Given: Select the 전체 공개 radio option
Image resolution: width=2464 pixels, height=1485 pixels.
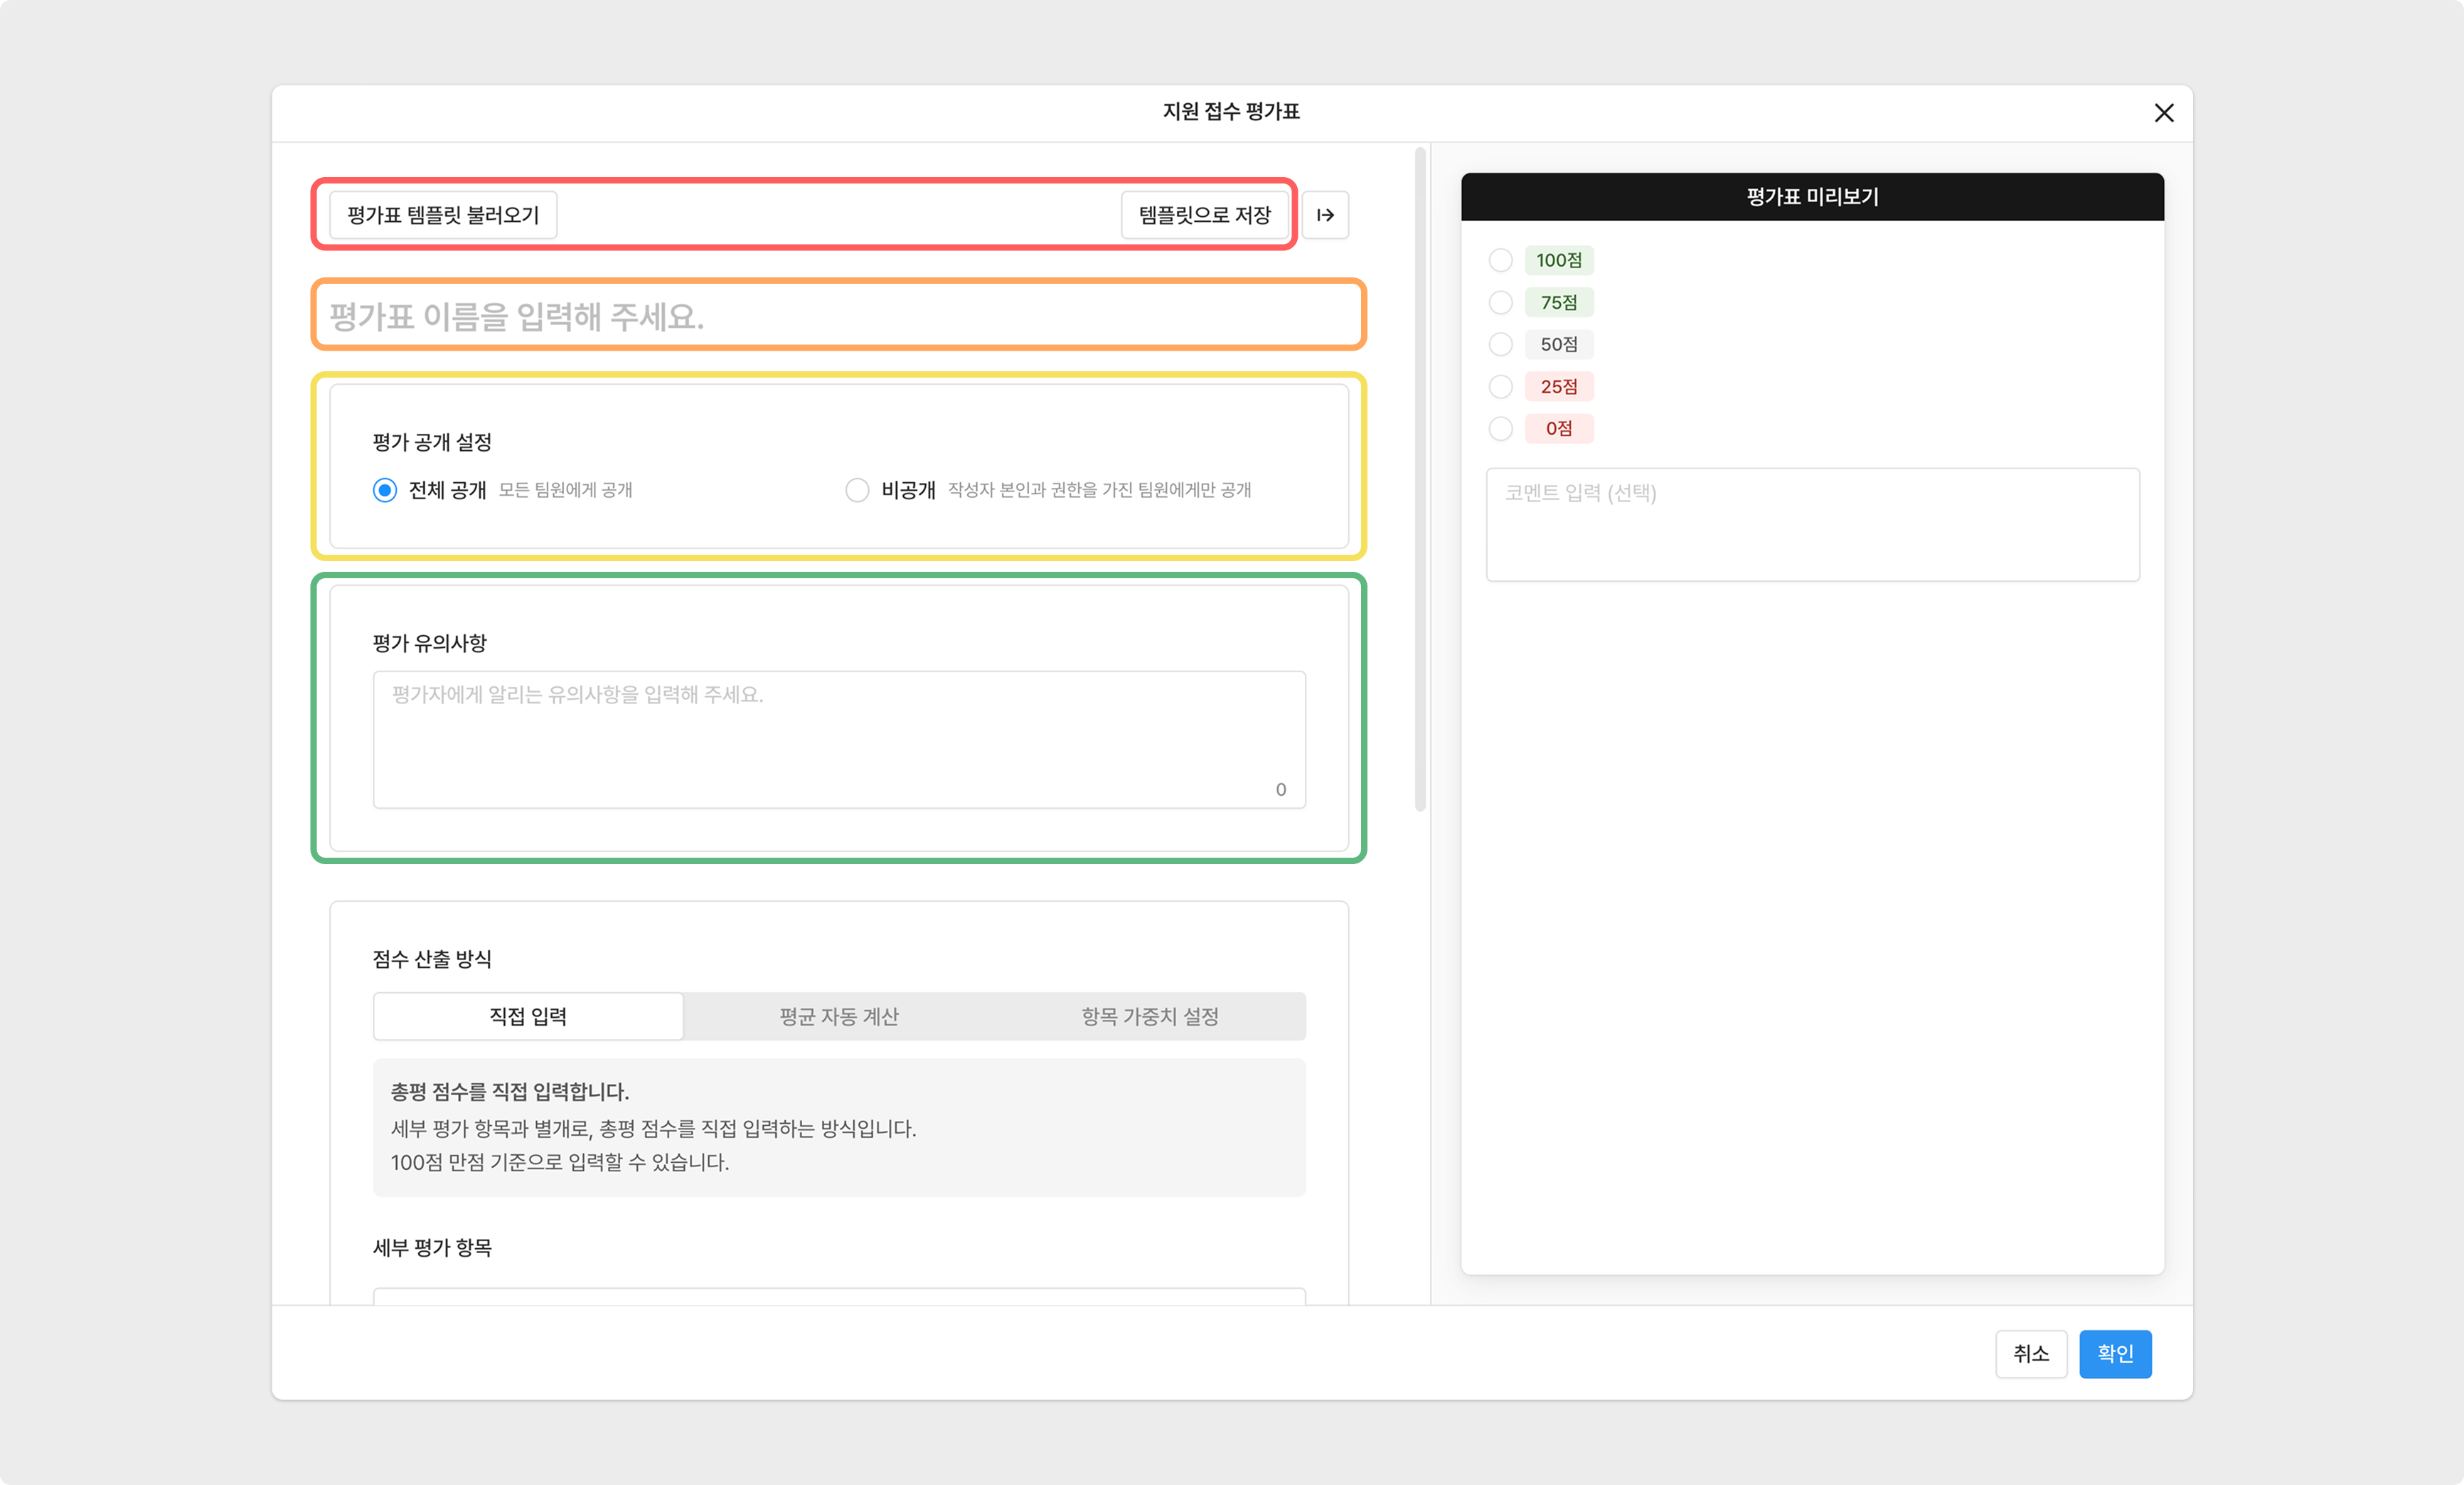Looking at the screenshot, I should (385, 490).
